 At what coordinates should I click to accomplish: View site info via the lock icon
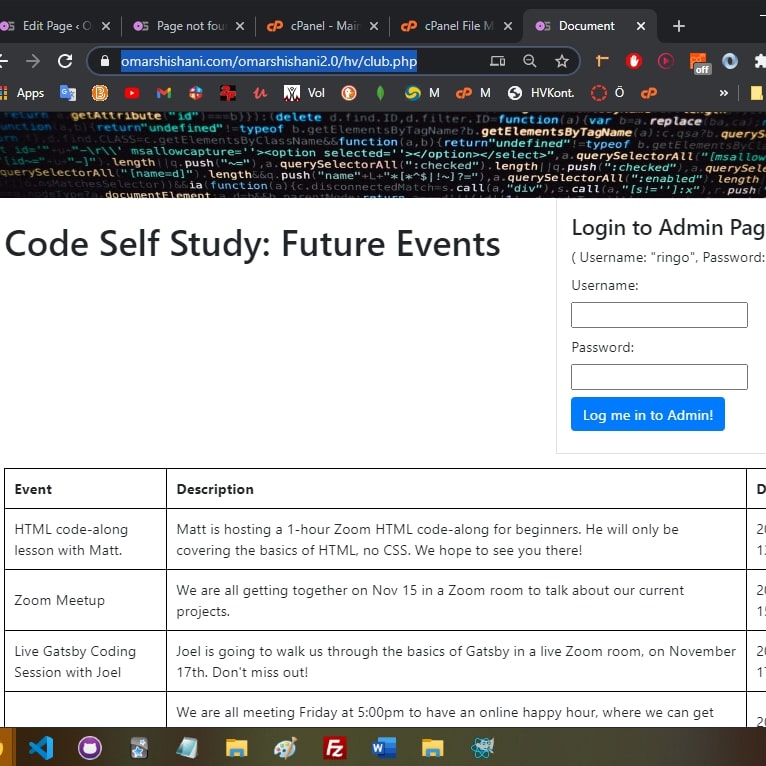pos(105,61)
